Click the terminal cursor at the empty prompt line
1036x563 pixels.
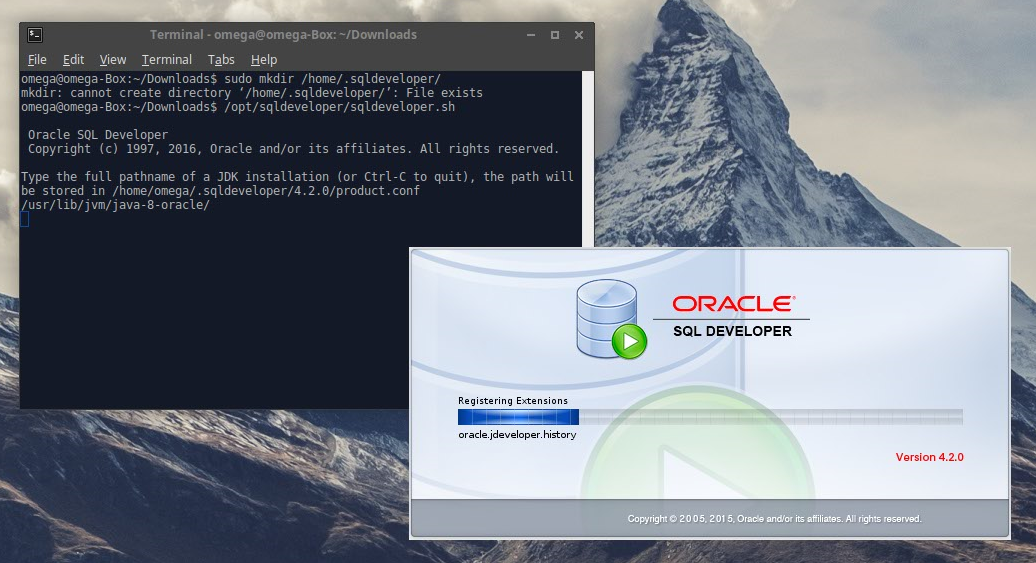pyautogui.click(x=25, y=219)
